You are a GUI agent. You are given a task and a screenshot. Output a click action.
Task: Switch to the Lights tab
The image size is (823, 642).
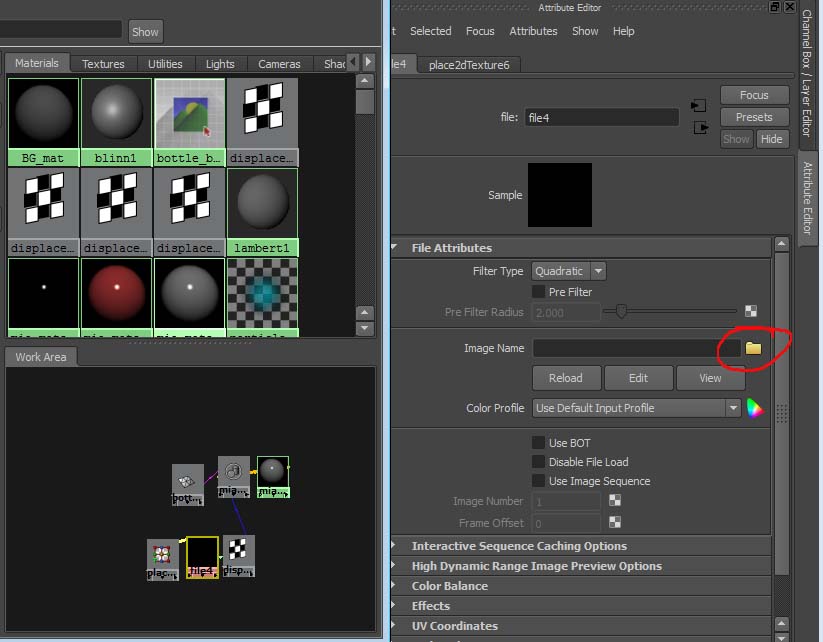point(220,64)
